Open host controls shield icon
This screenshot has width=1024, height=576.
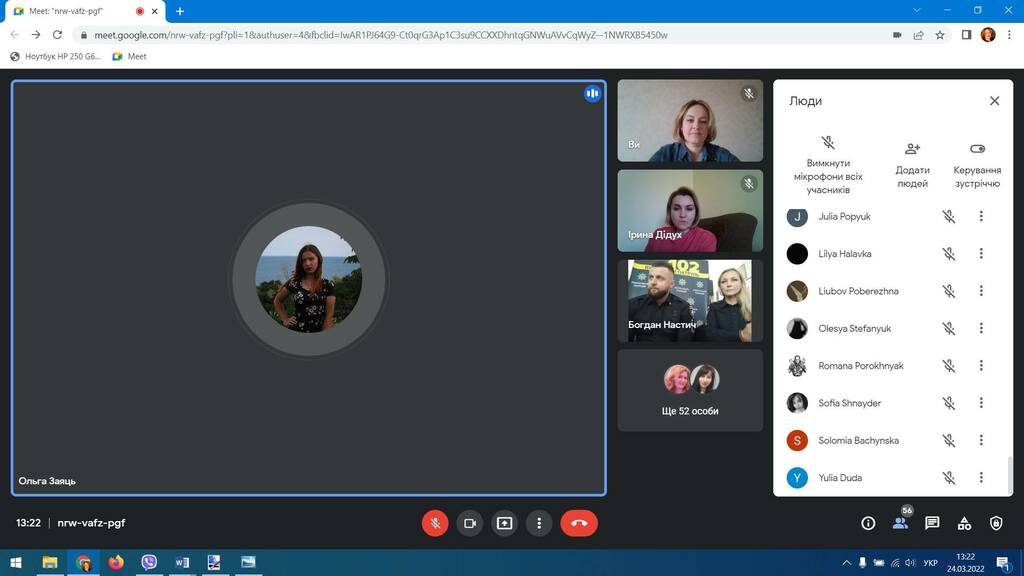click(x=996, y=523)
